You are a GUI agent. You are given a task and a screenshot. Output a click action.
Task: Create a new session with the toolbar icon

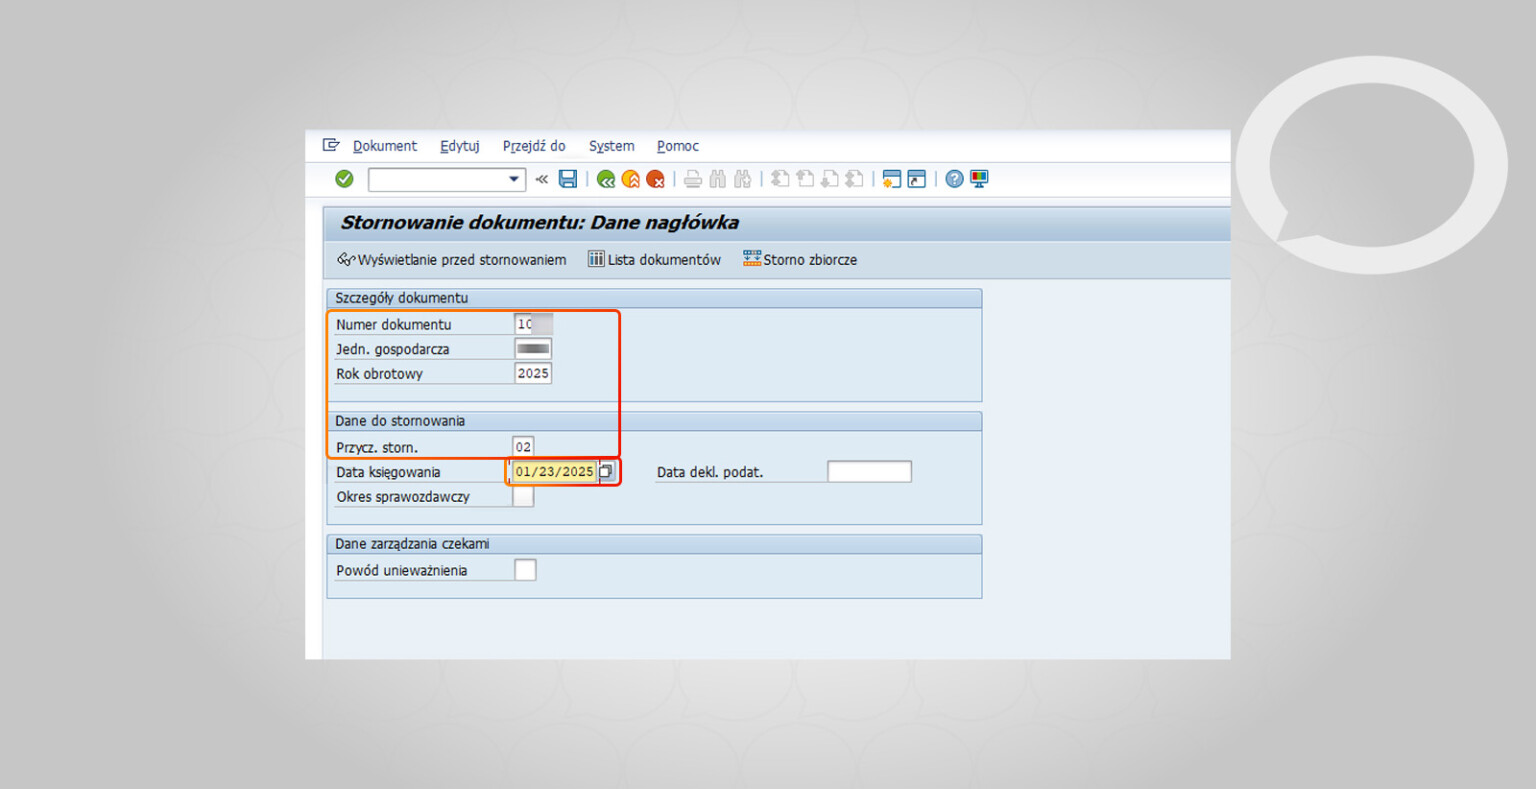(891, 179)
